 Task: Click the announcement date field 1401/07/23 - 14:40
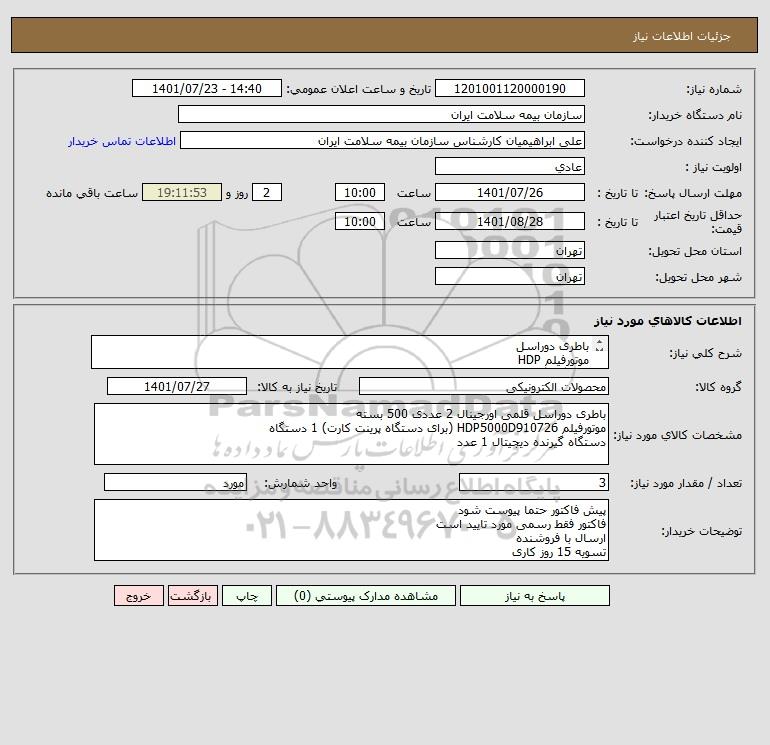(x=207, y=88)
